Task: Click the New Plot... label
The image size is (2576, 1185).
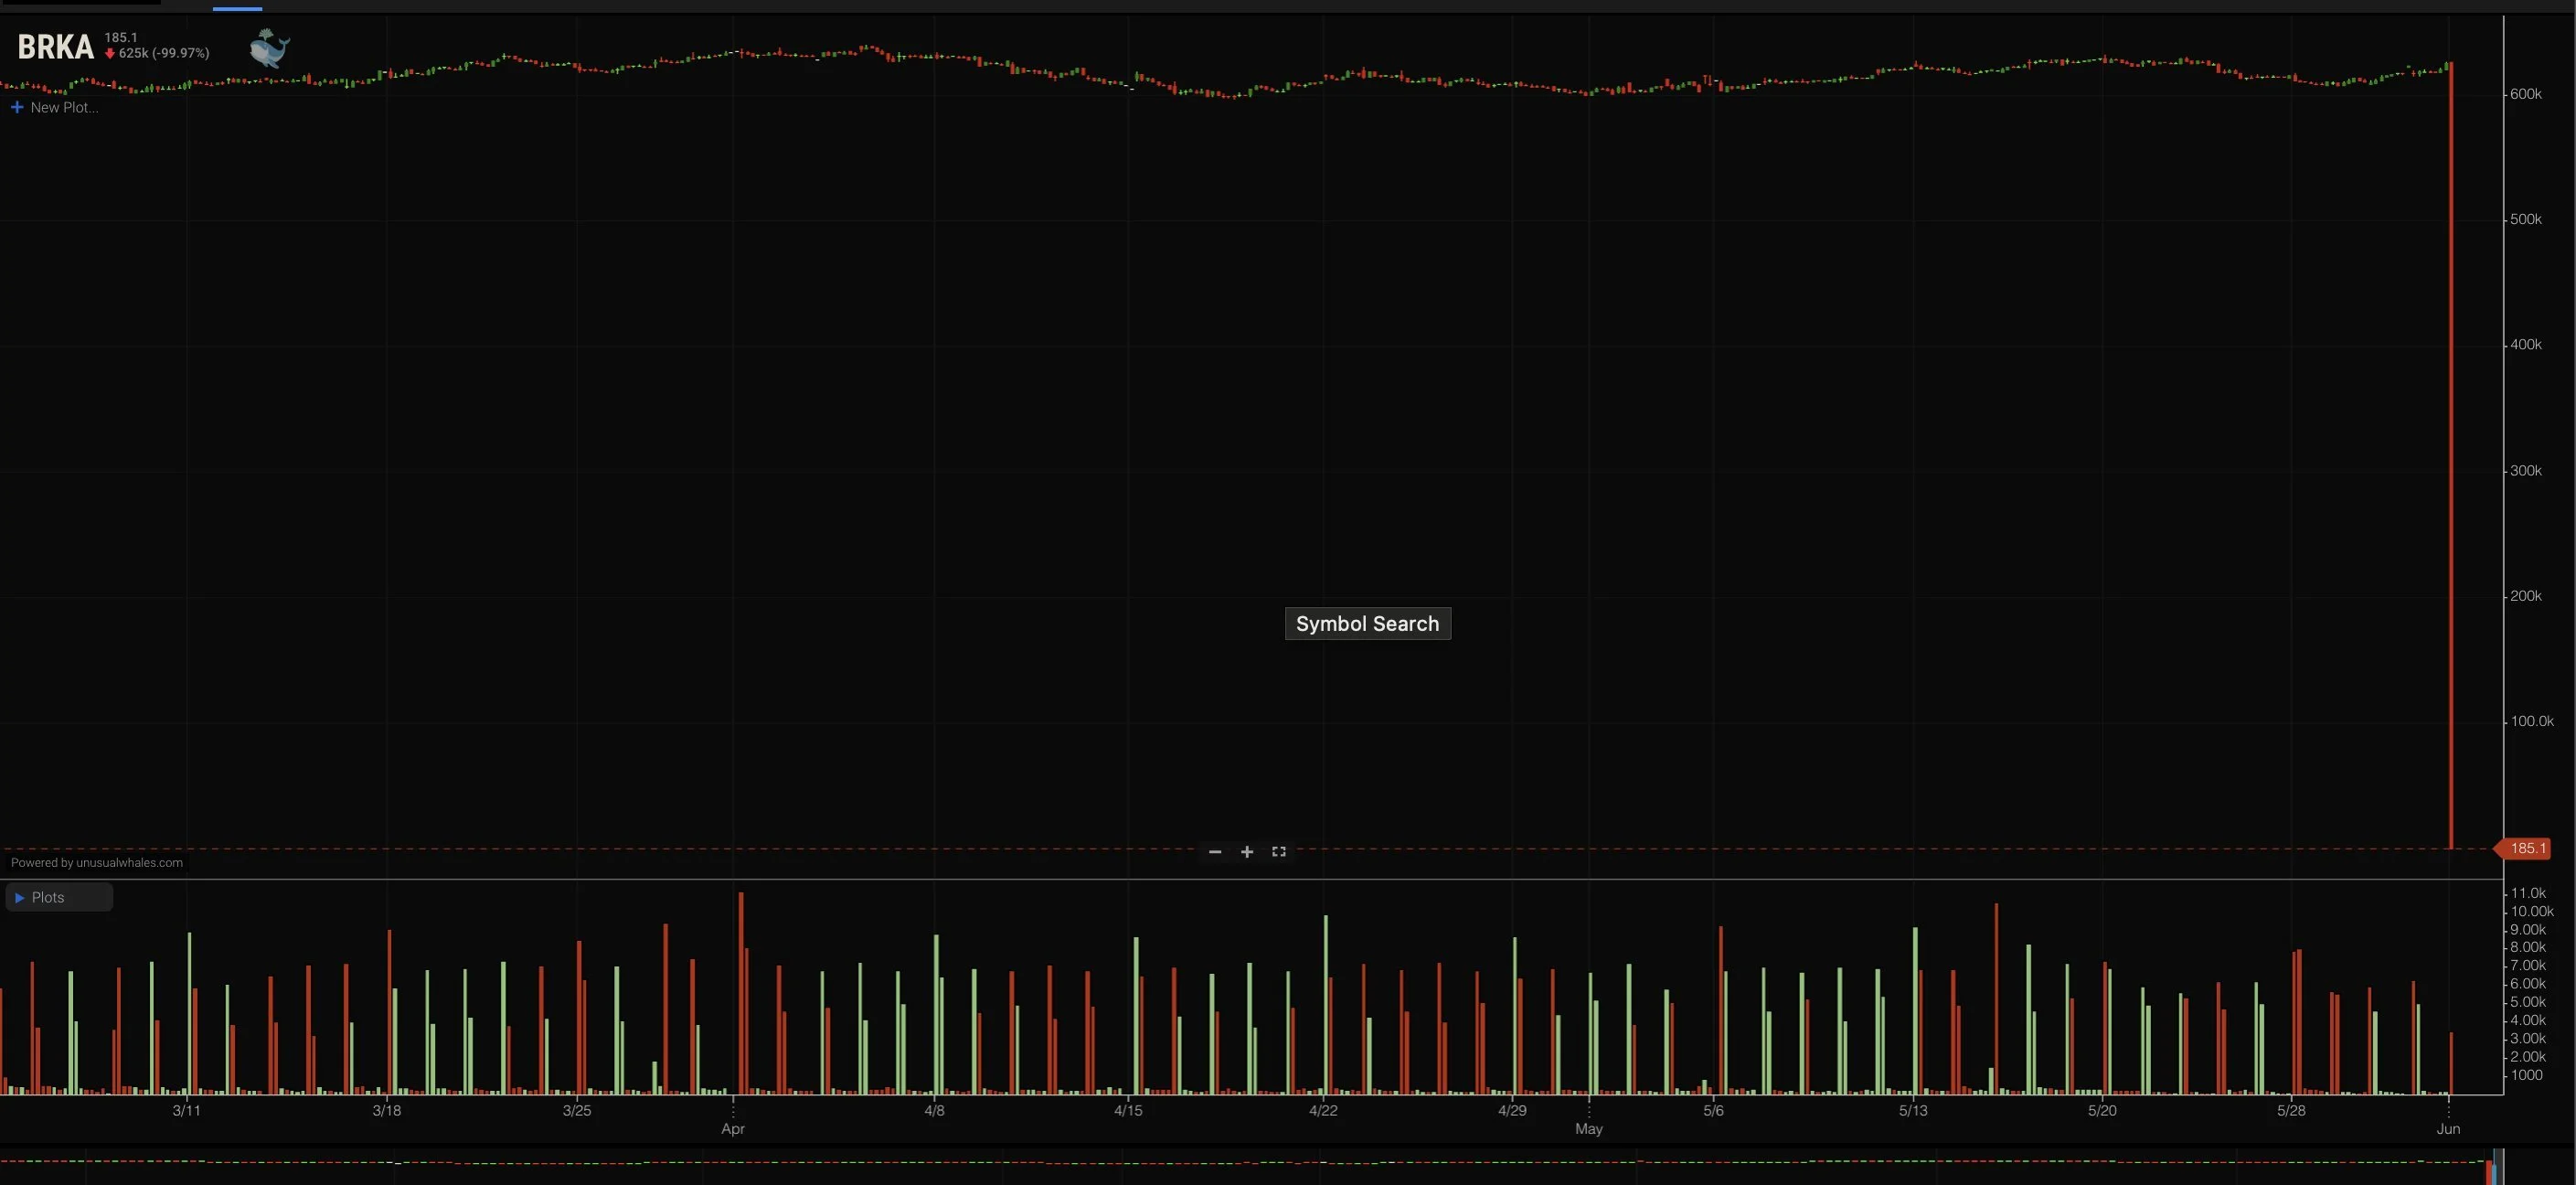Action: [x=64, y=107]
